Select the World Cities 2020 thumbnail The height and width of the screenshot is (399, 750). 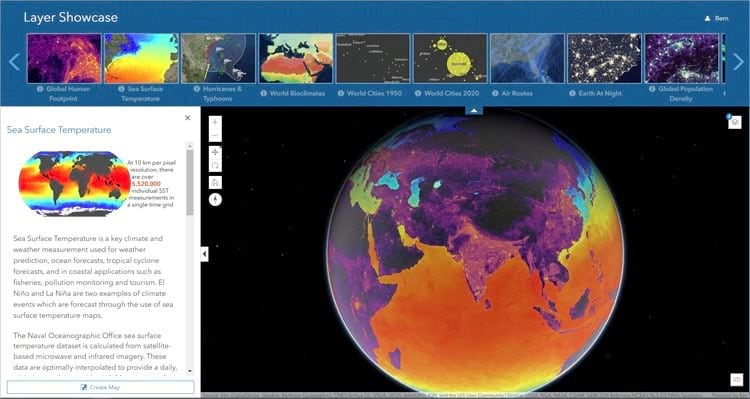click(x=450, y=58)
